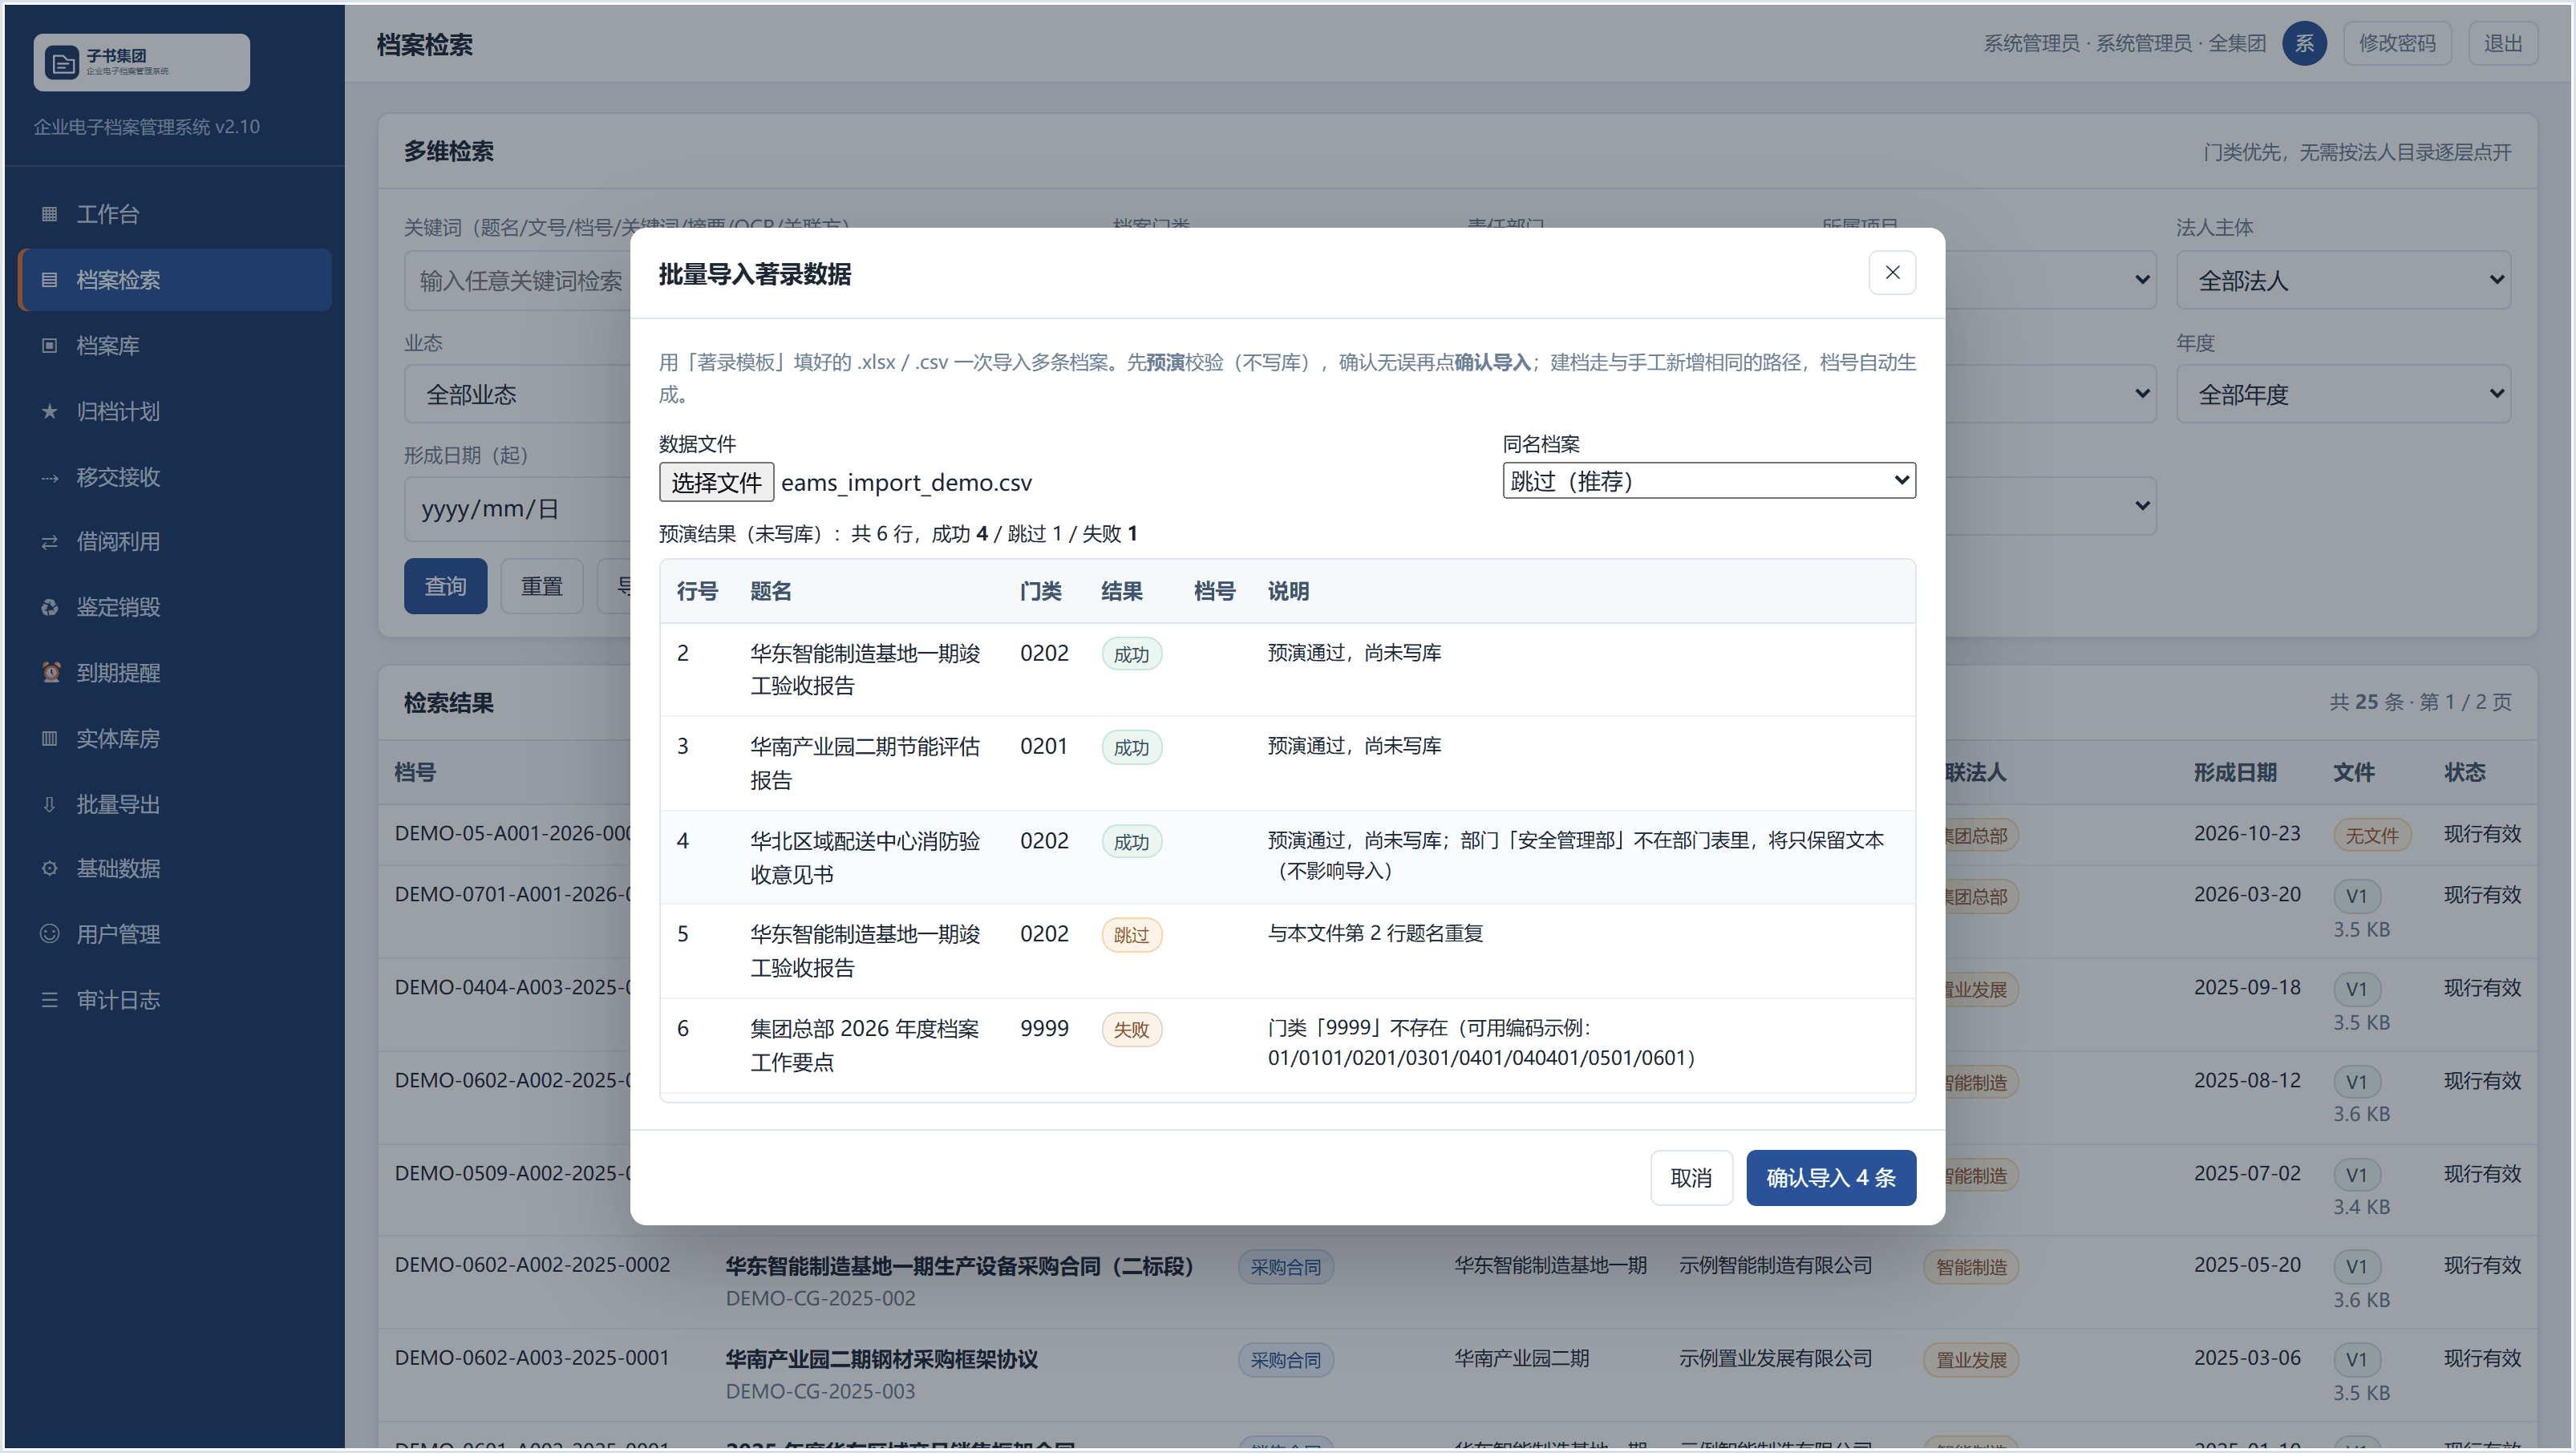The image size is (2576, 1453).
Task: Open the 法人主体 全部法人 dropdown
Action: tap(2343, 280)
